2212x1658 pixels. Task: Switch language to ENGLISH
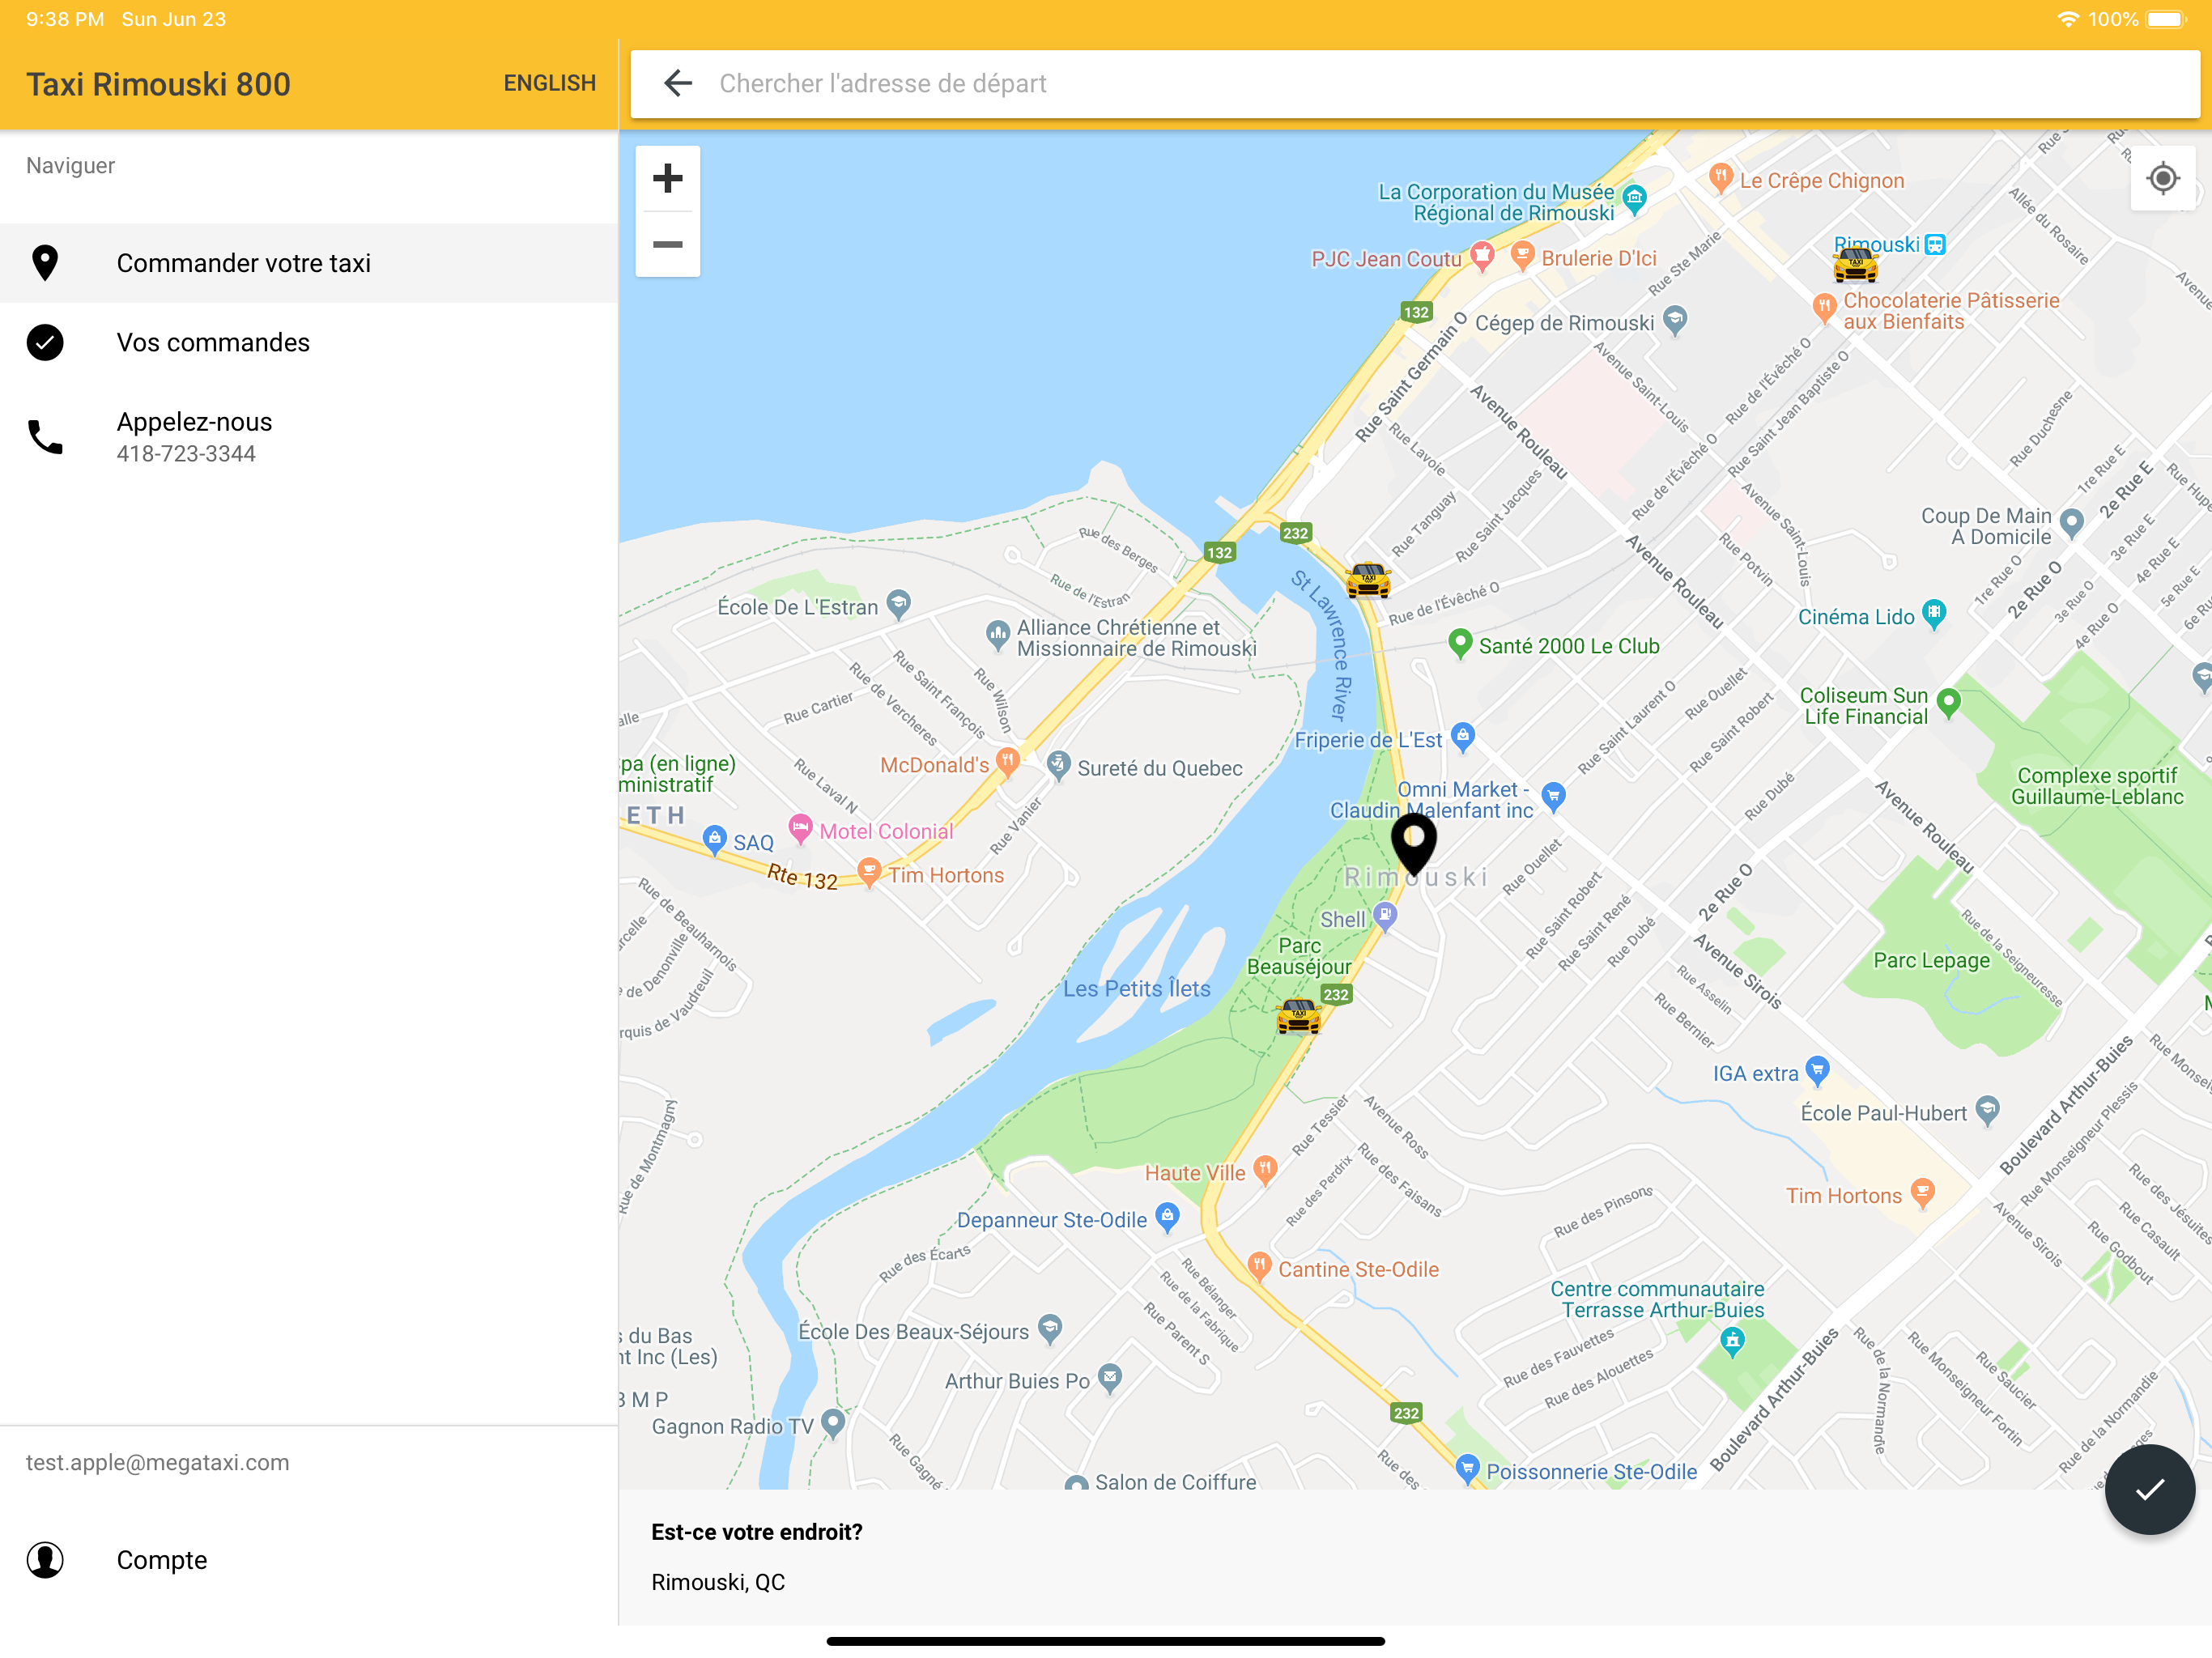549,83
